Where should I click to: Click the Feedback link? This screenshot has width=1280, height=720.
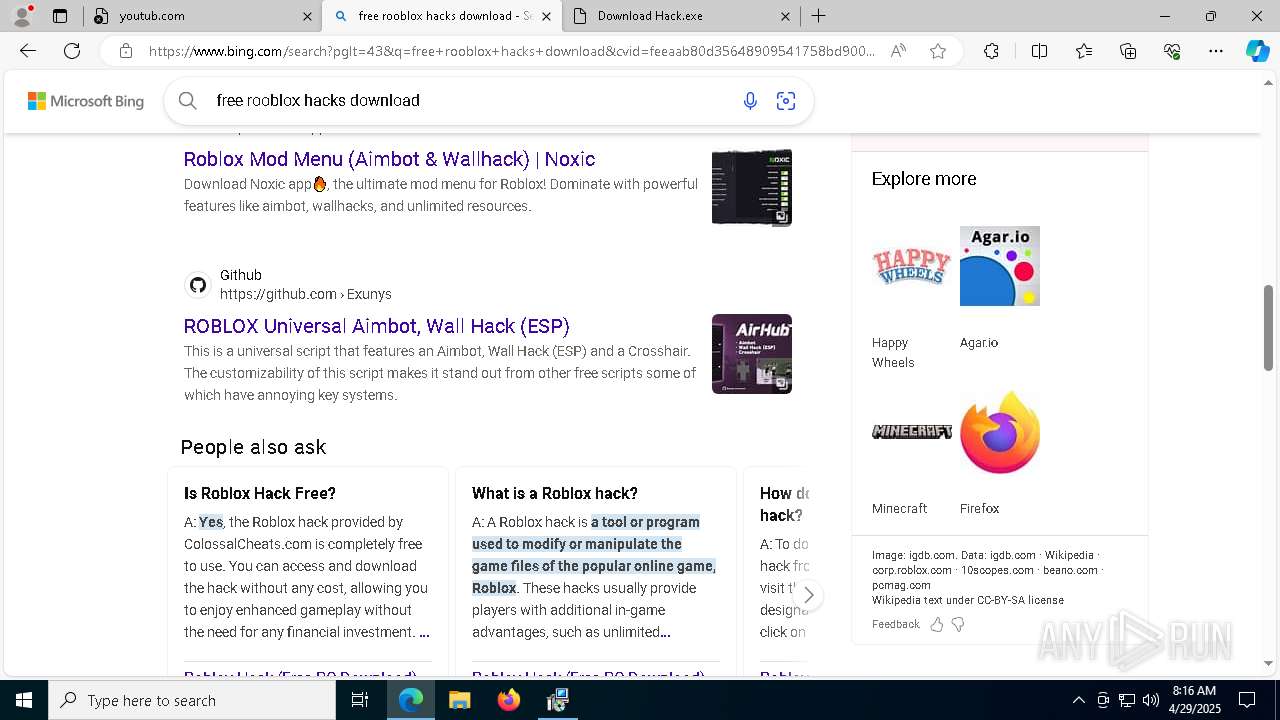[895, 624]
